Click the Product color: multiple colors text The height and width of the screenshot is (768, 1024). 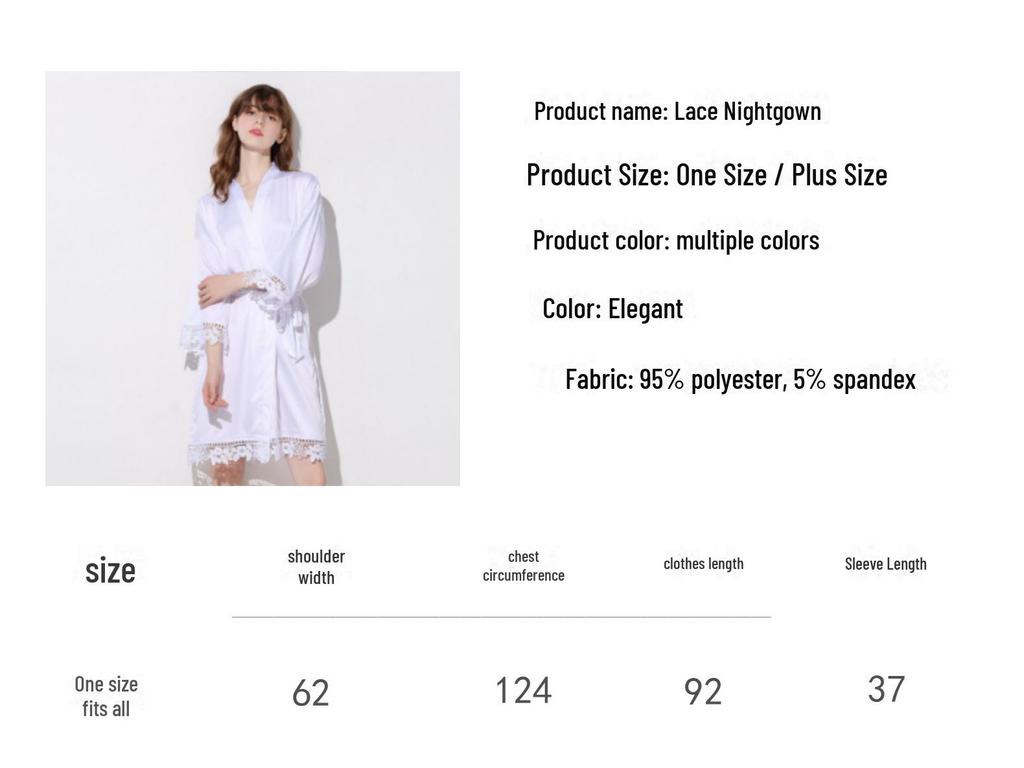pyautogui.click(x=676, y=240)
